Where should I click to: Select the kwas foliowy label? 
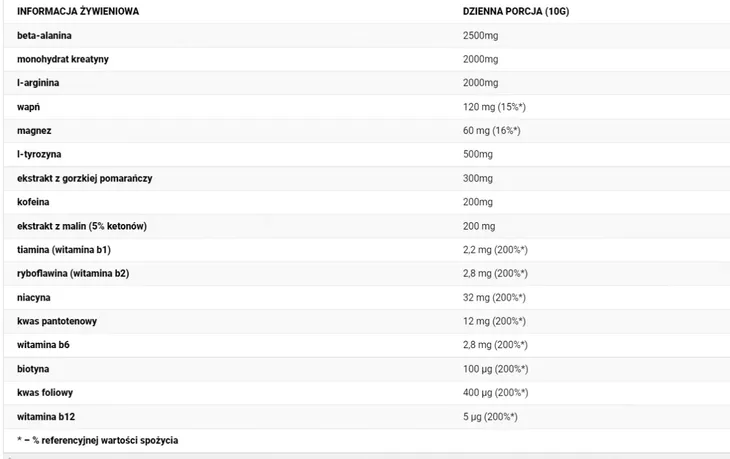pyautogui.click(x=45, y=393)
